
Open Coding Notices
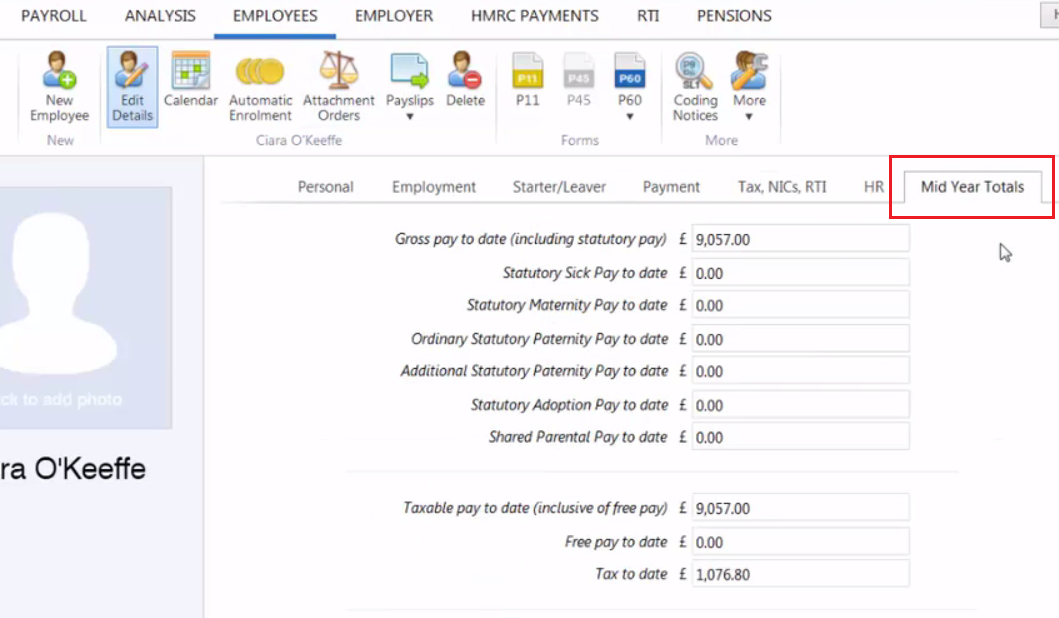pos(695,86)
